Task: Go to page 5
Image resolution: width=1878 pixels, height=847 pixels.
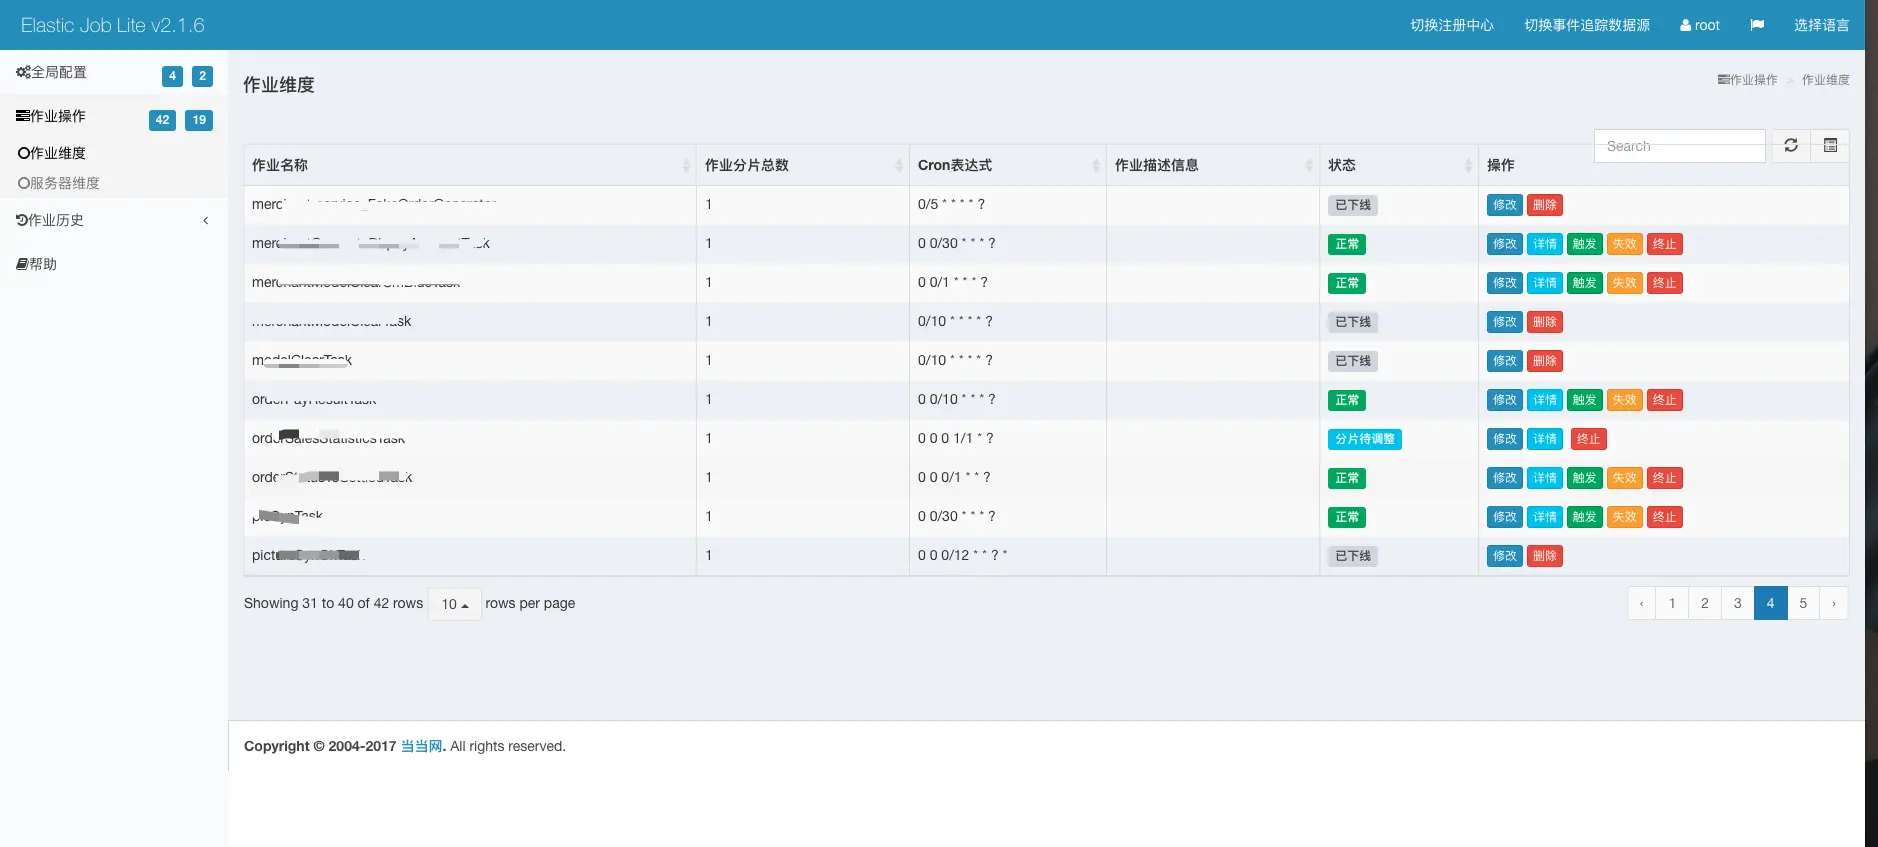Action: (1803, 603)
